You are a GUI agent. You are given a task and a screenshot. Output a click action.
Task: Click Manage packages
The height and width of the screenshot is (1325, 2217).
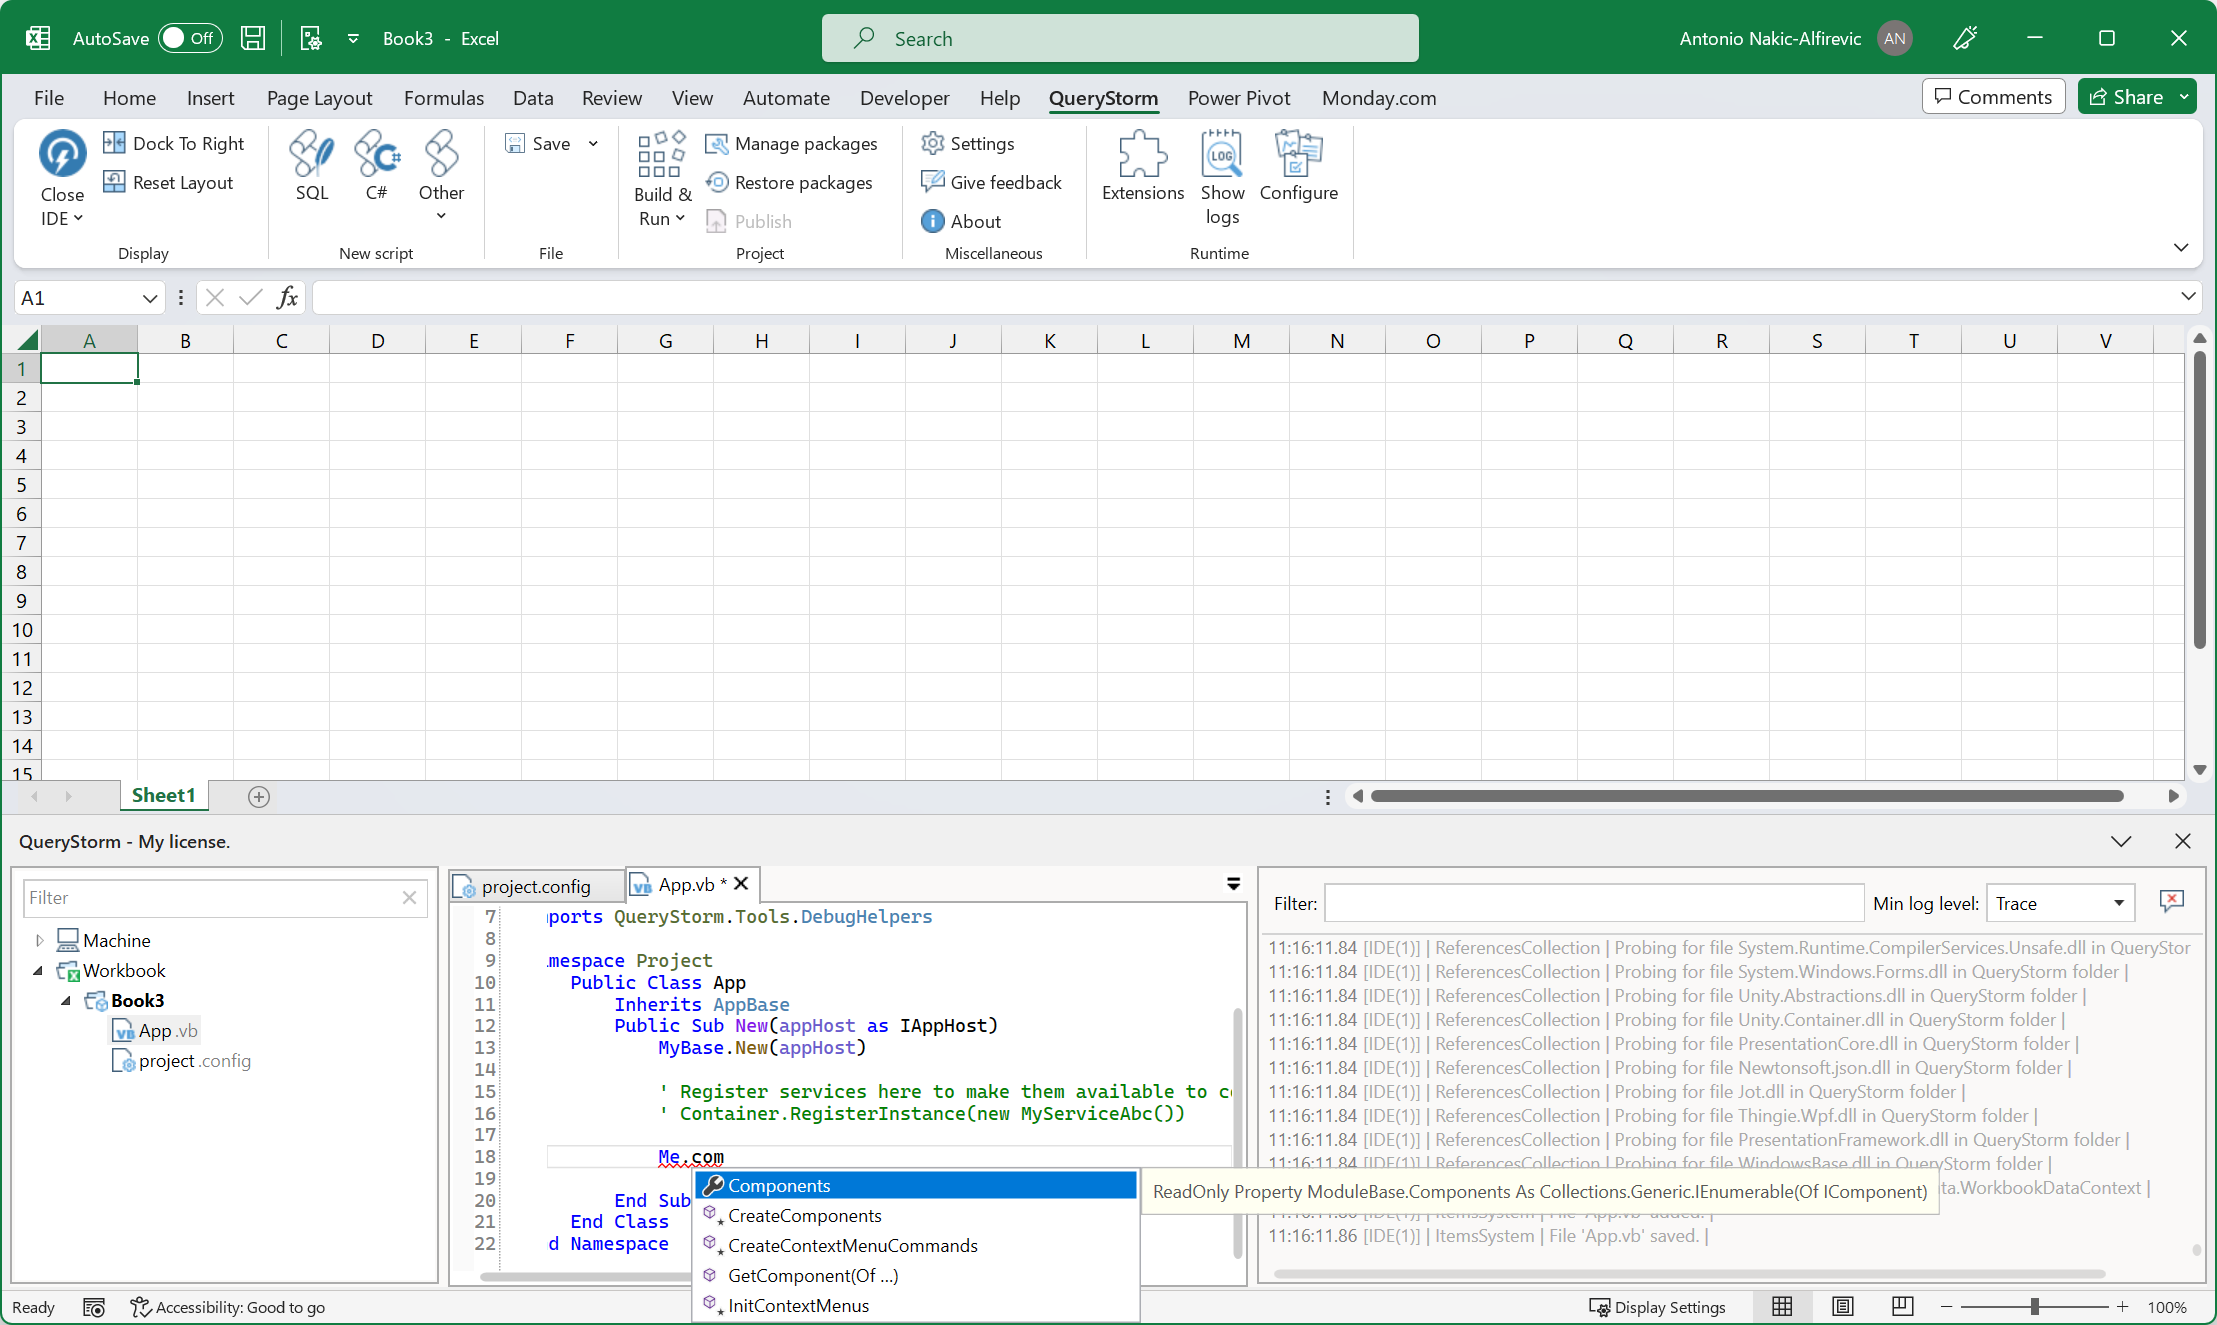791,144
